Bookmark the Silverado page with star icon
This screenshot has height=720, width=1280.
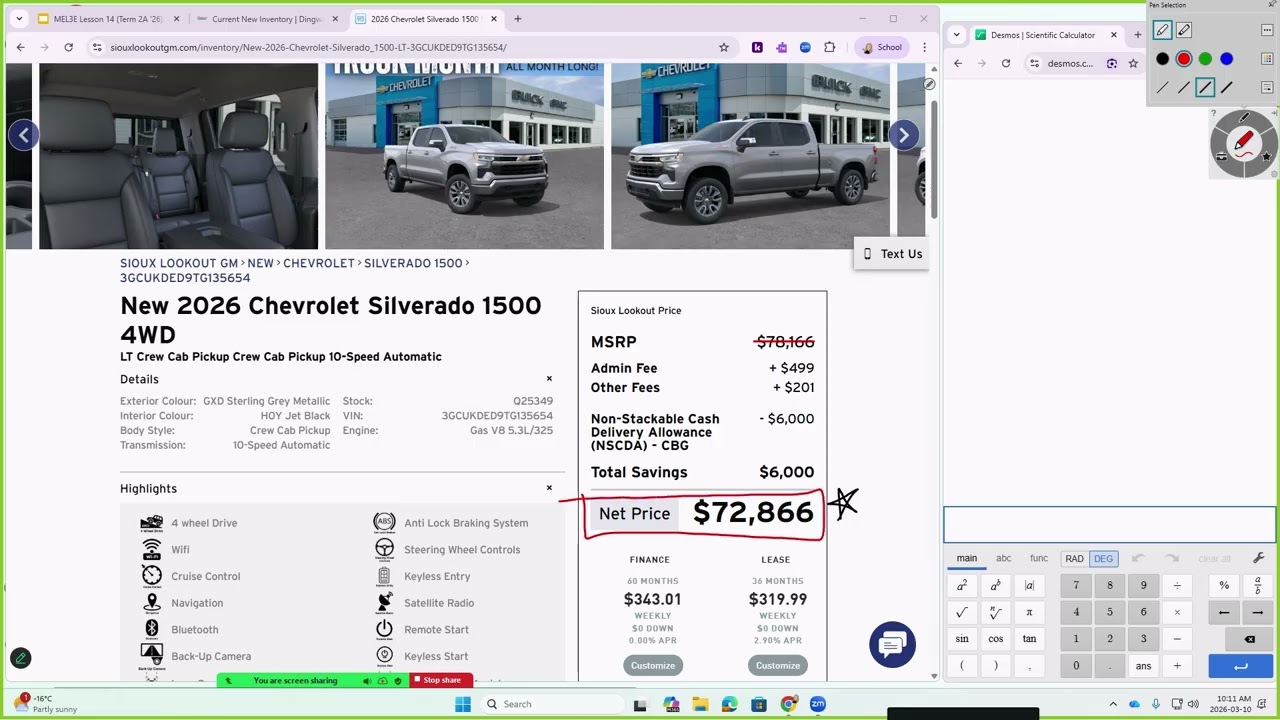(724, 47)
